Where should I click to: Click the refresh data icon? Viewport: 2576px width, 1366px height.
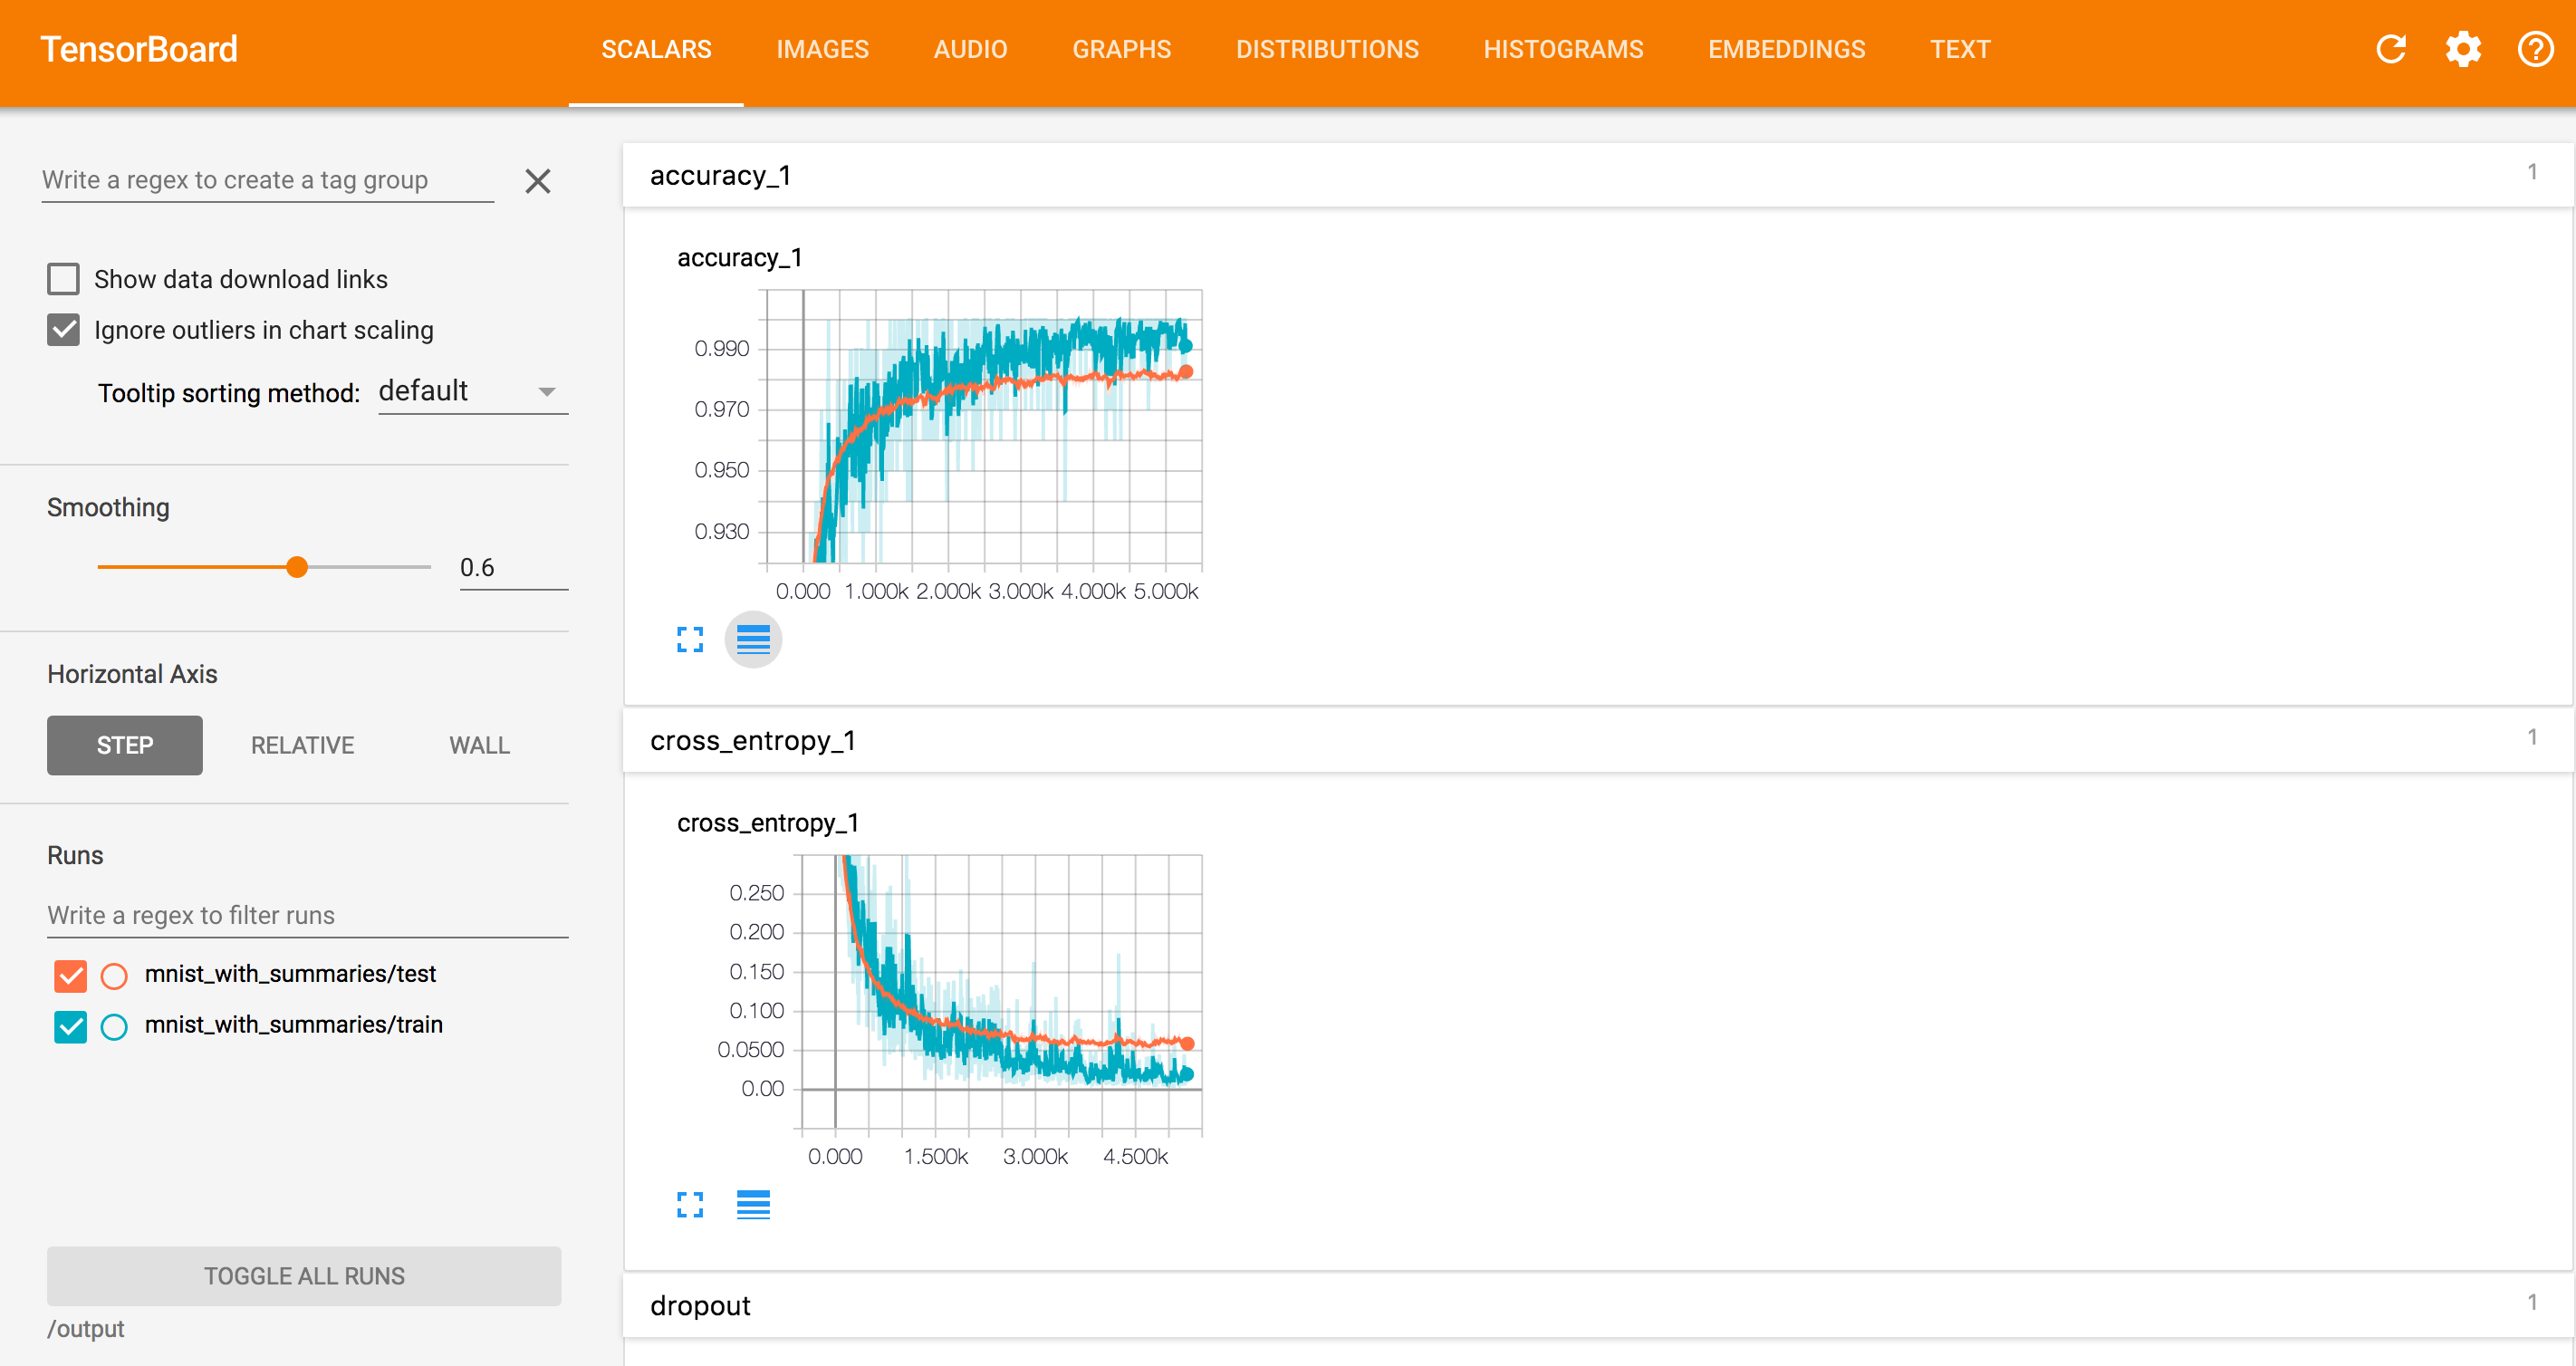click(2391, 49)
